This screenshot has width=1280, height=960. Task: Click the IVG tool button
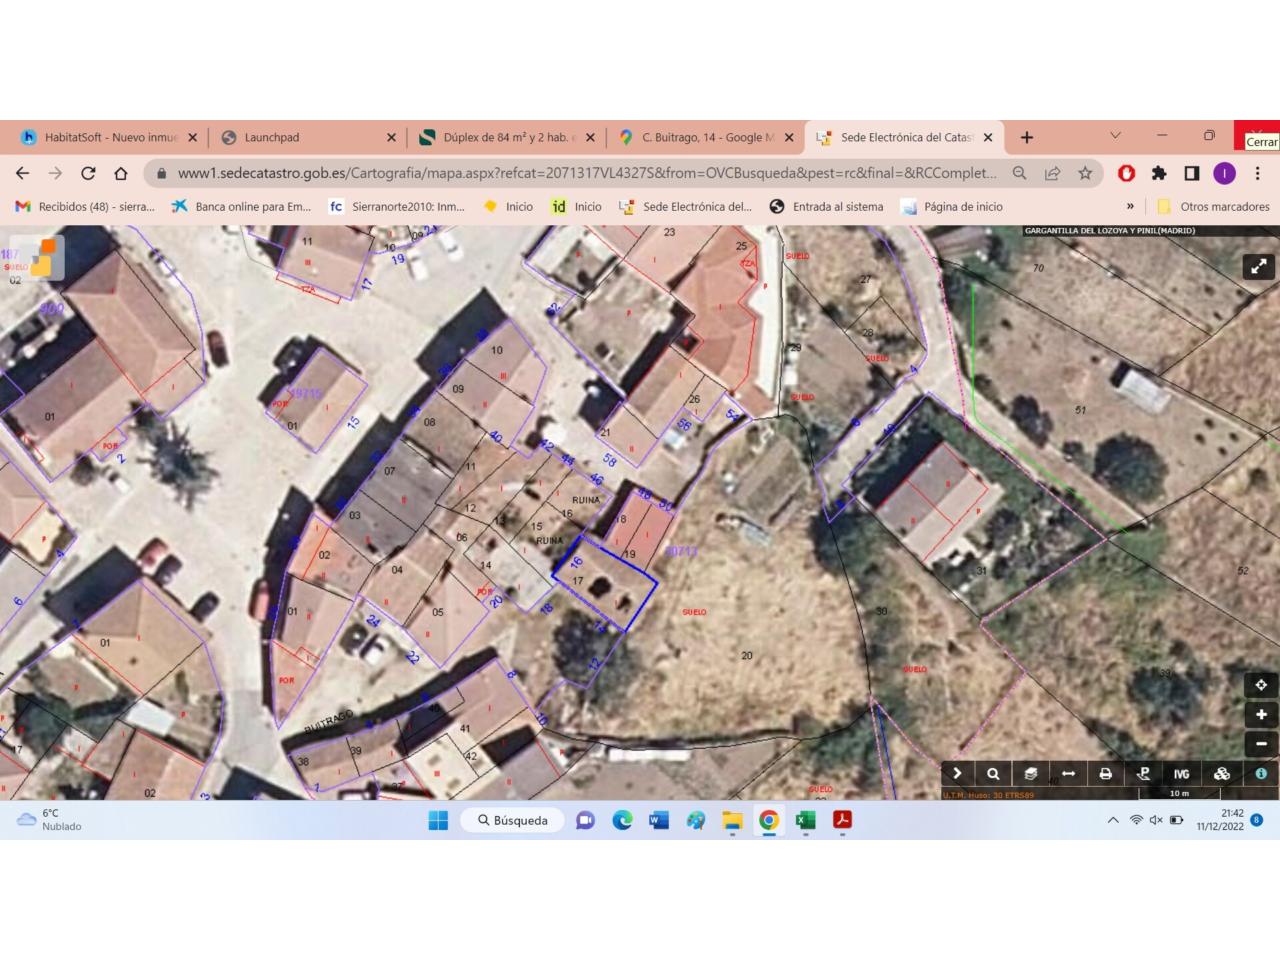click(x=1181, y=773)
